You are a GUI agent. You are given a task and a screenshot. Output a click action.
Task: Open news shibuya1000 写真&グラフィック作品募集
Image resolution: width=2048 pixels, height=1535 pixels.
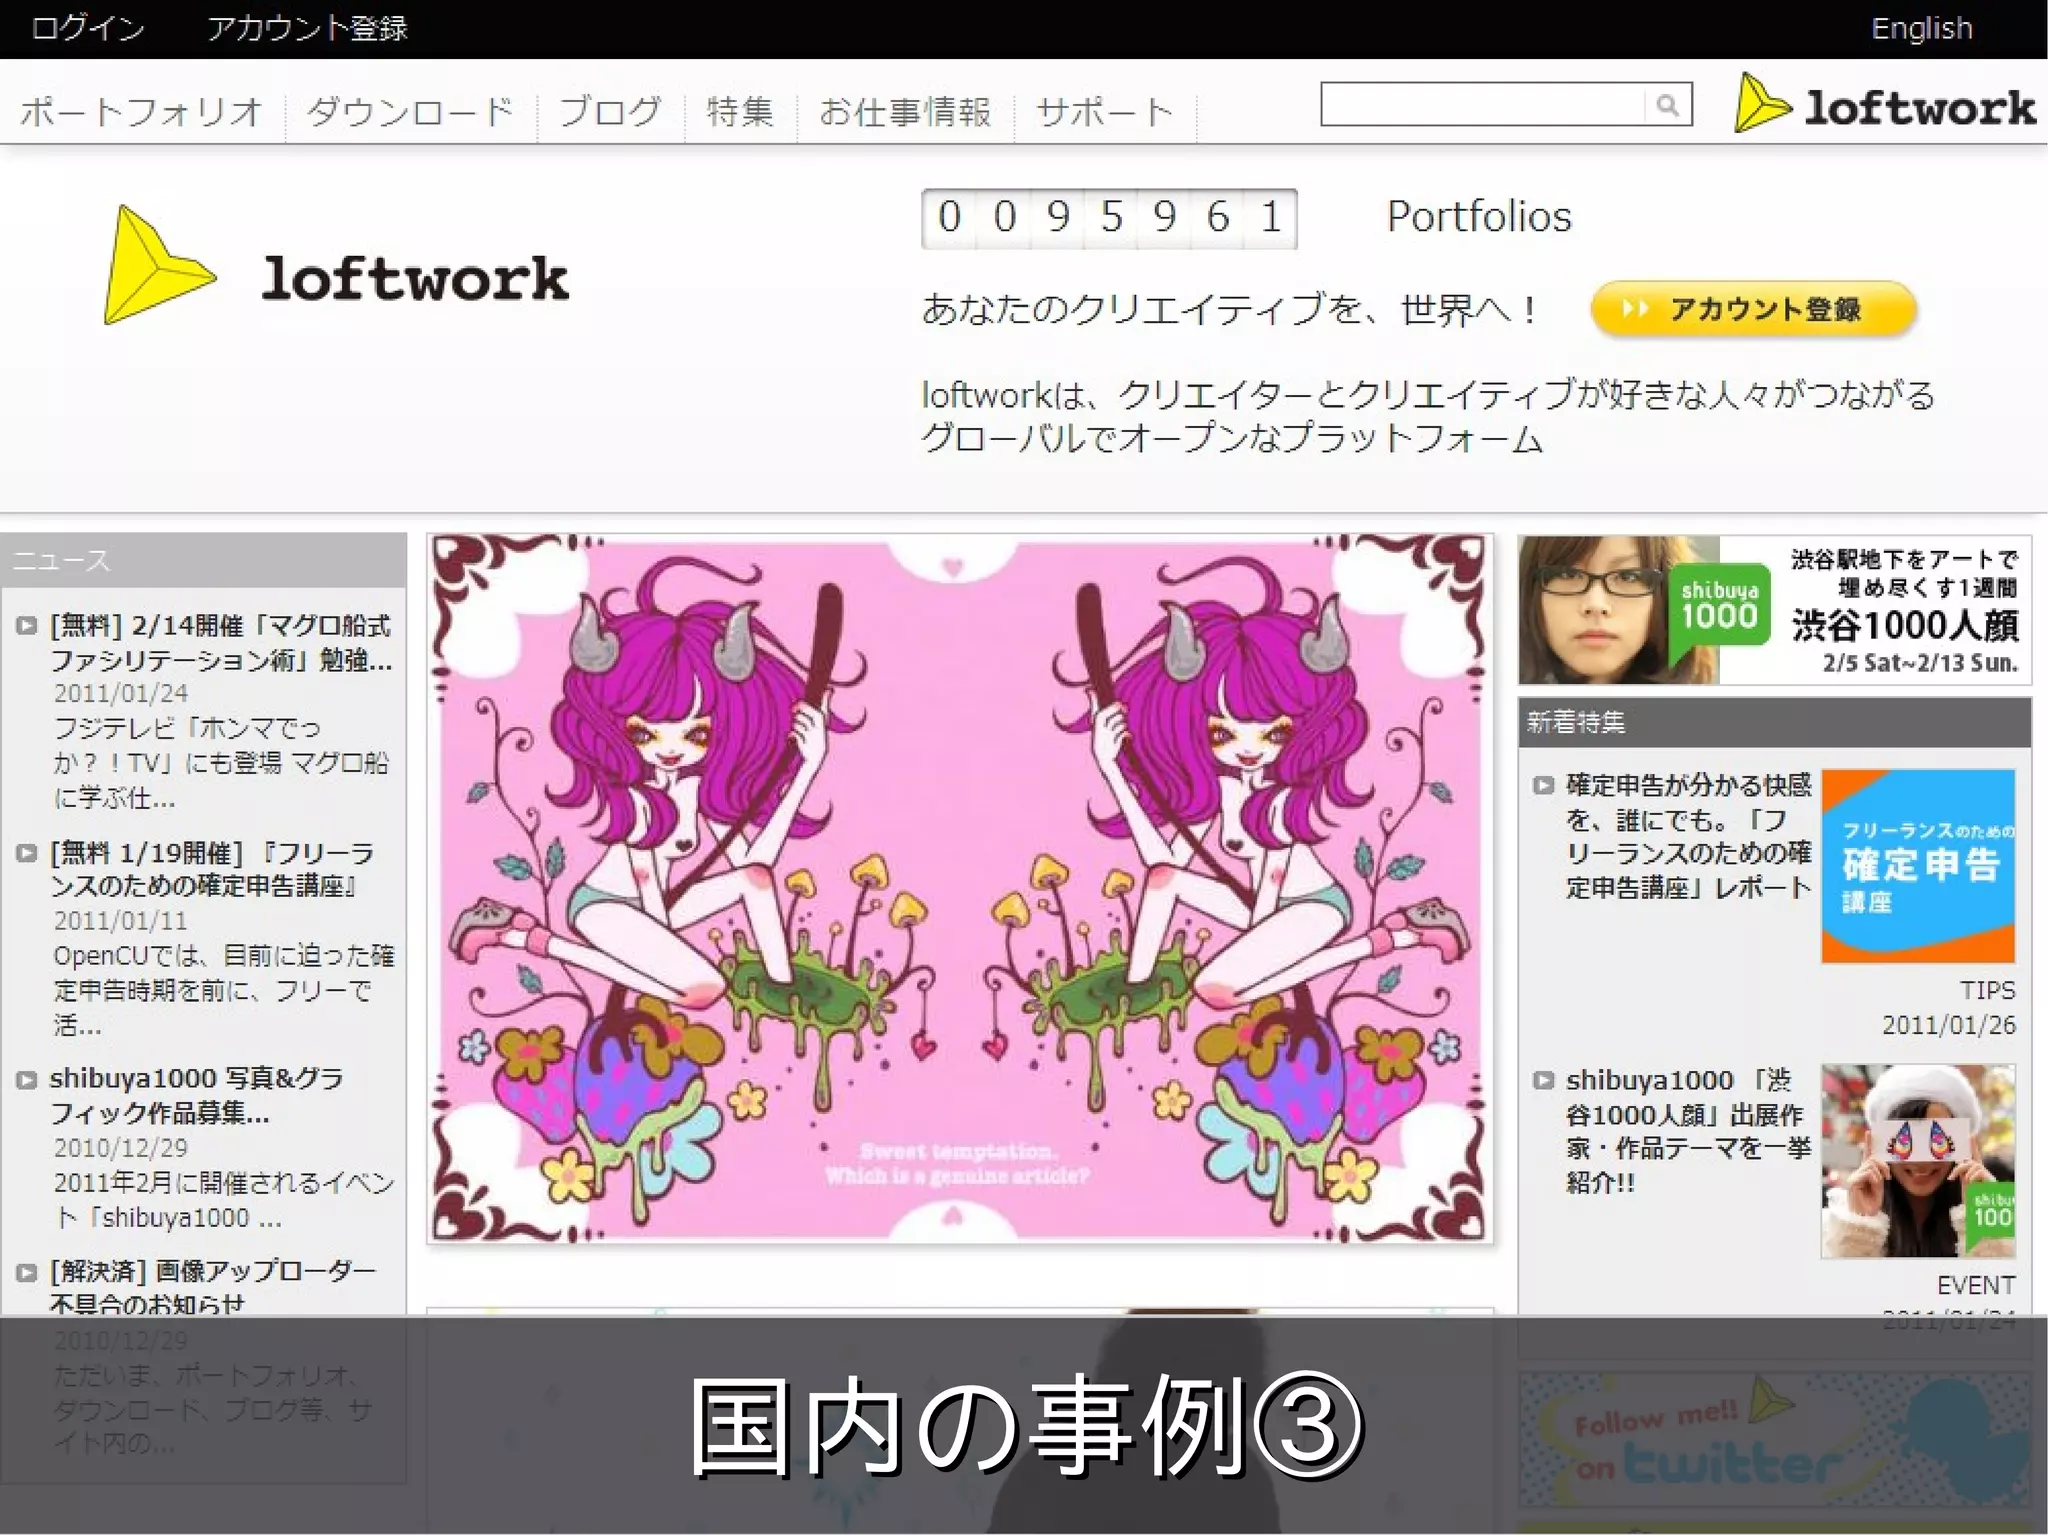click(196, 1095)
